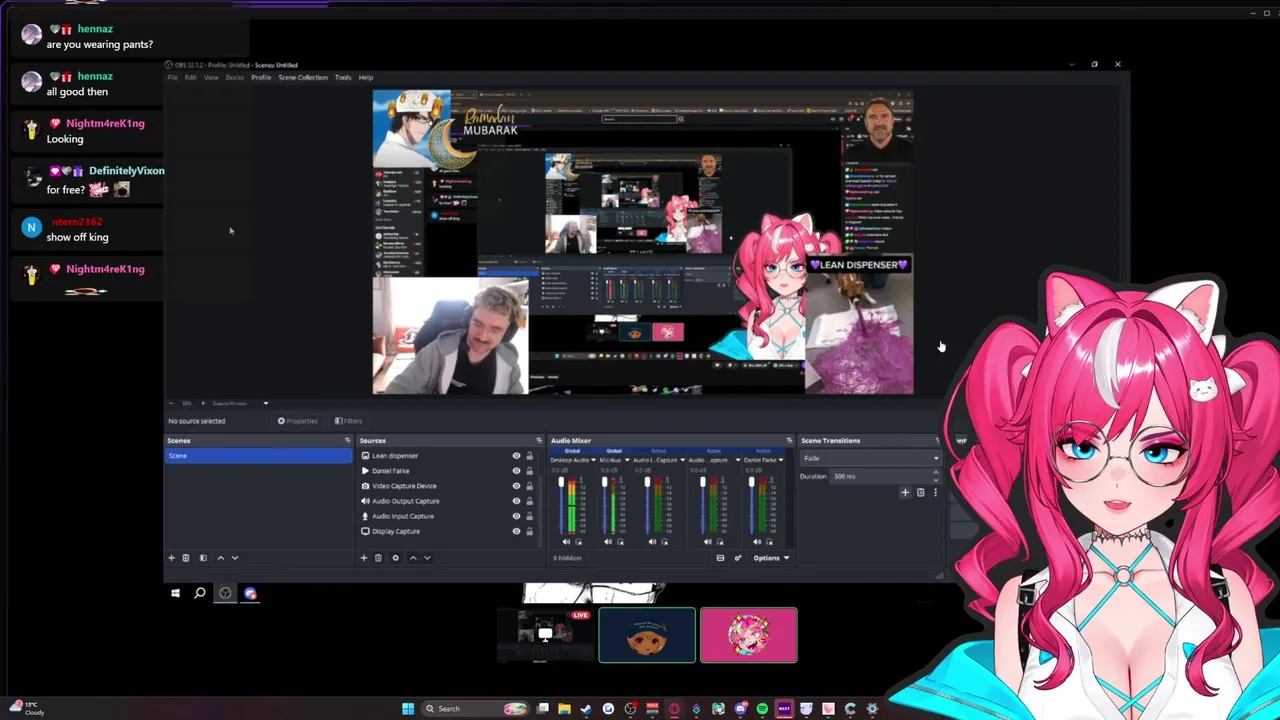This screenshot has width=1280, height=720.
Task: Click the Filters button above Sources
Action: (348, 421)
